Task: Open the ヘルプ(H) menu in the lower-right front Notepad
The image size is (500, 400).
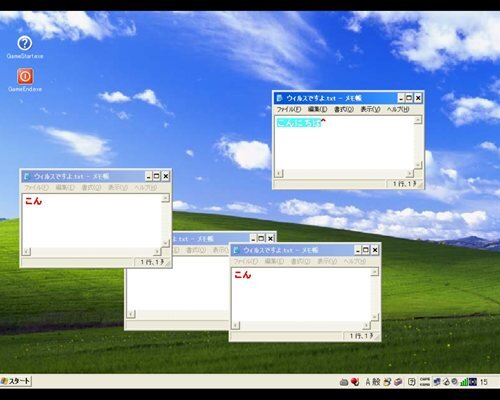Action: pyautogui.click(x=355, y=261)
